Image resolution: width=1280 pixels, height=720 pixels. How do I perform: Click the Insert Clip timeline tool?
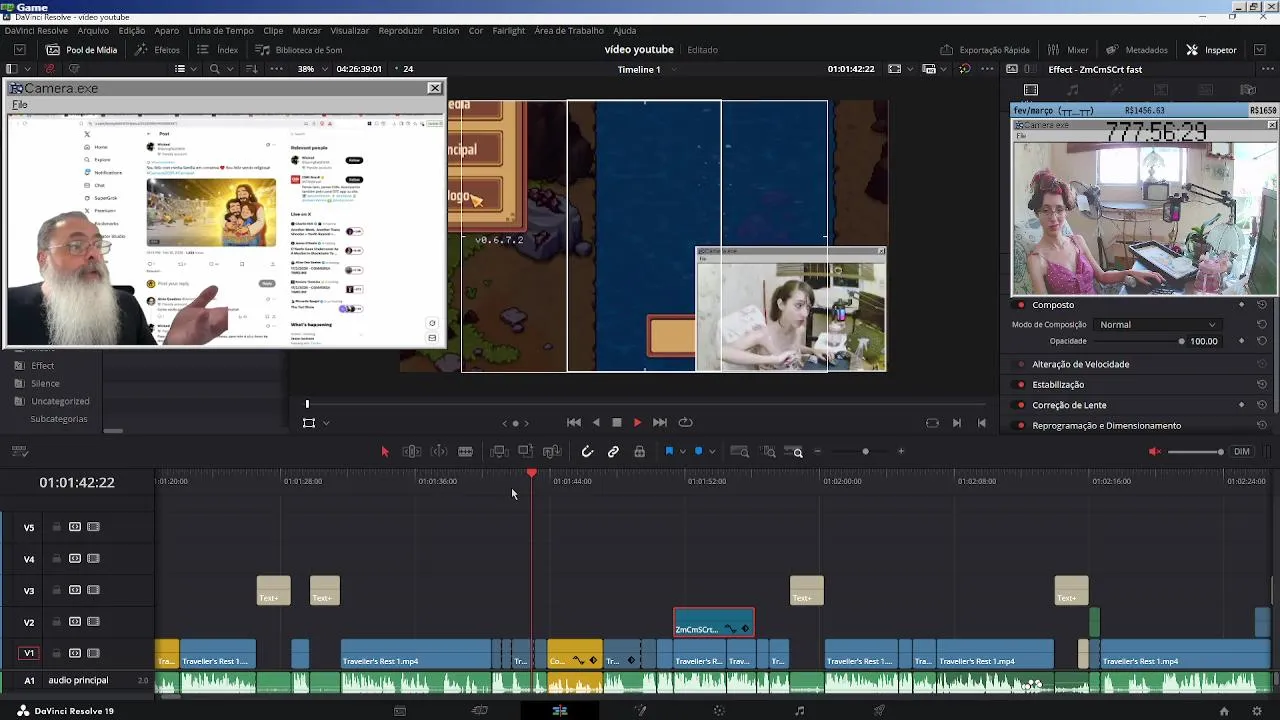499,452
